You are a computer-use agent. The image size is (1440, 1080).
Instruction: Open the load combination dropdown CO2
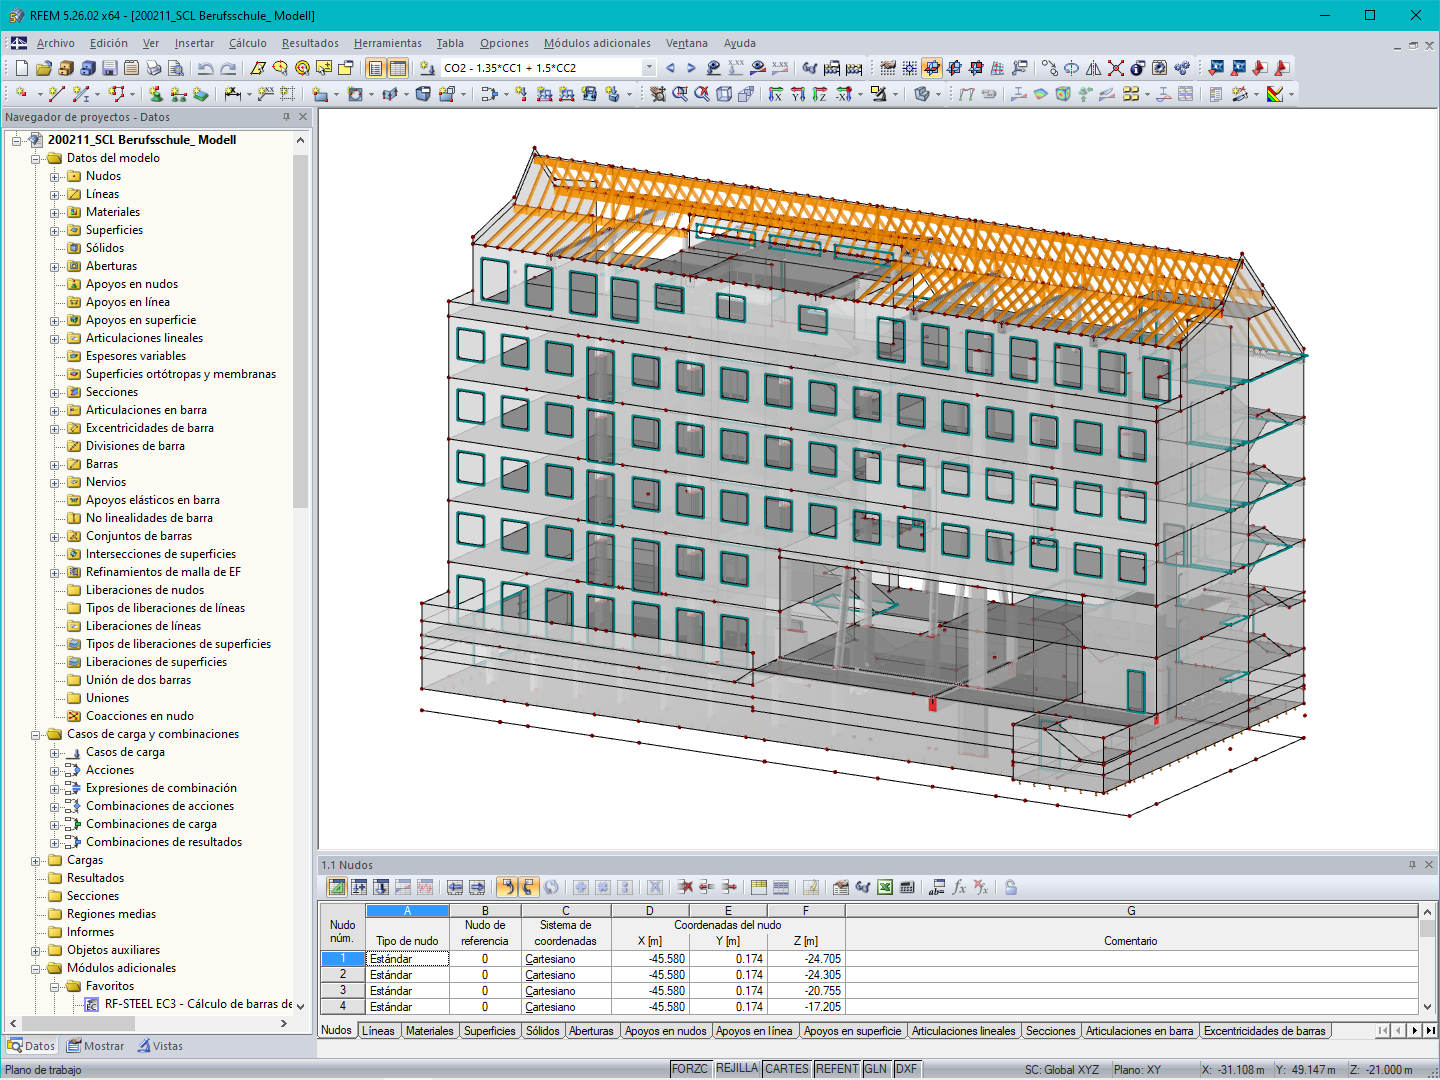[650, 68]
